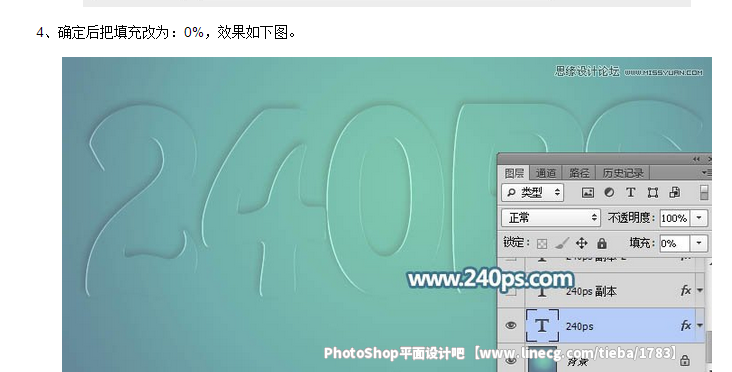732x372 pixels.
Task: Open the layers panel flyout menu
Action: pos(707,173)
